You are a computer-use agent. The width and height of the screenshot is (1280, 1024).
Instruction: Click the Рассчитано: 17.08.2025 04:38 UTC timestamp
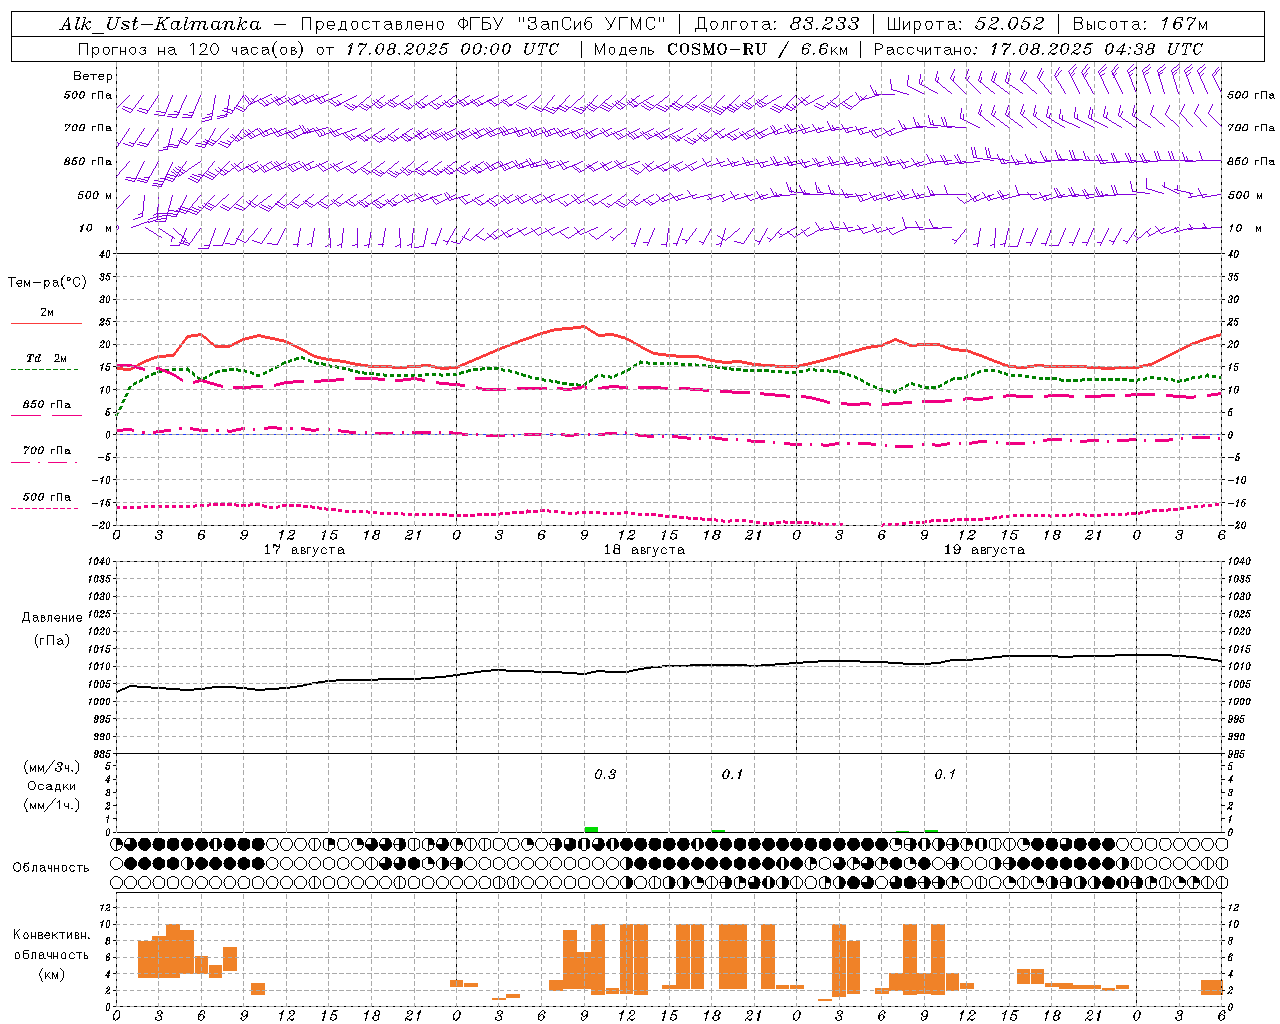(1038, 49)
